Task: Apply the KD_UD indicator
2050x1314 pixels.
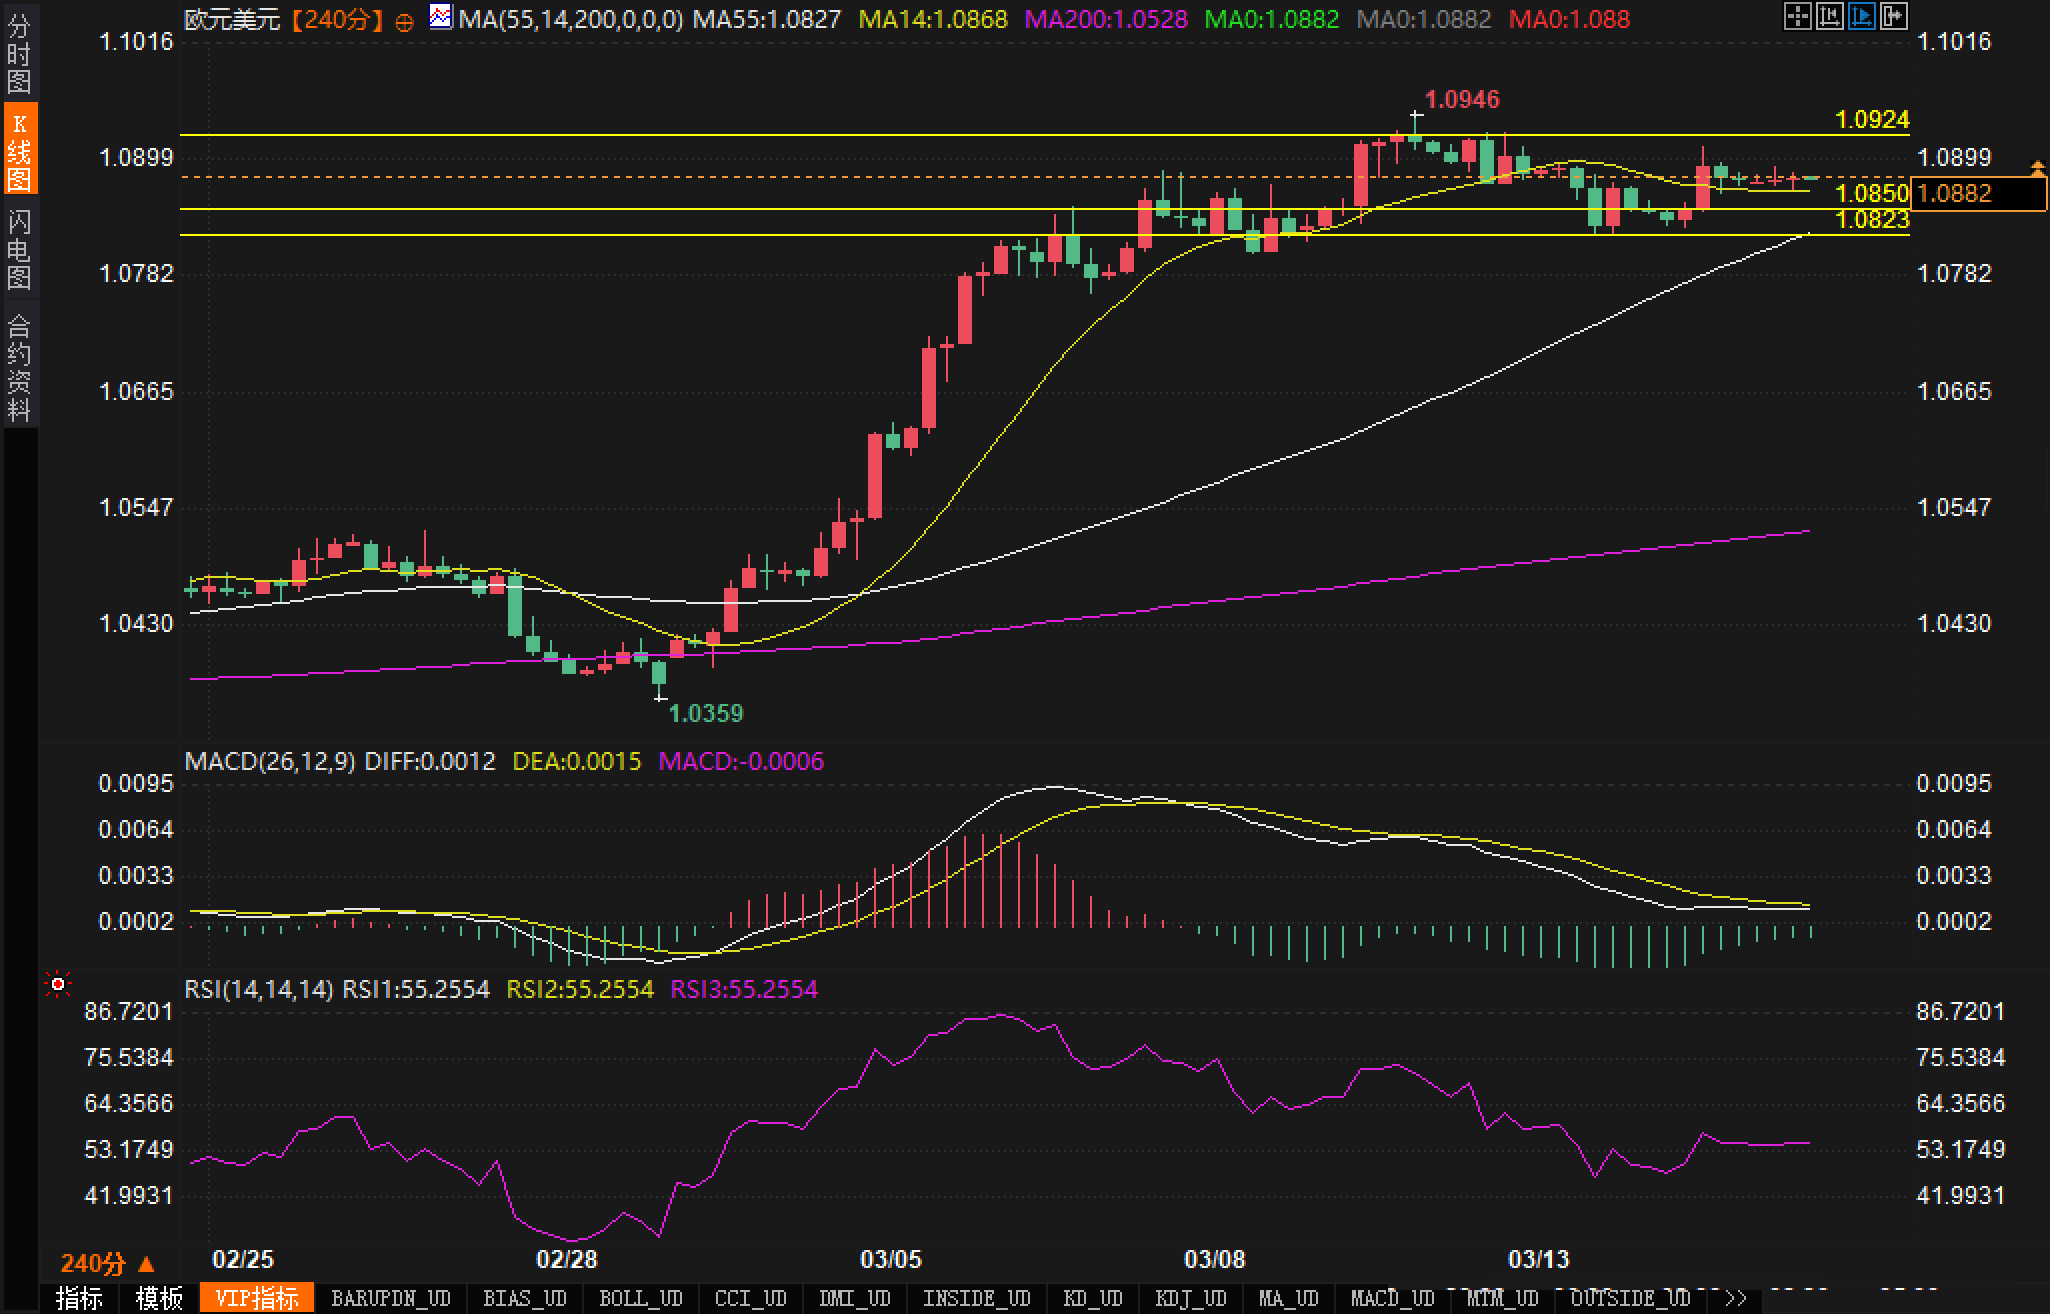Action: (x=1093, y=1298)
